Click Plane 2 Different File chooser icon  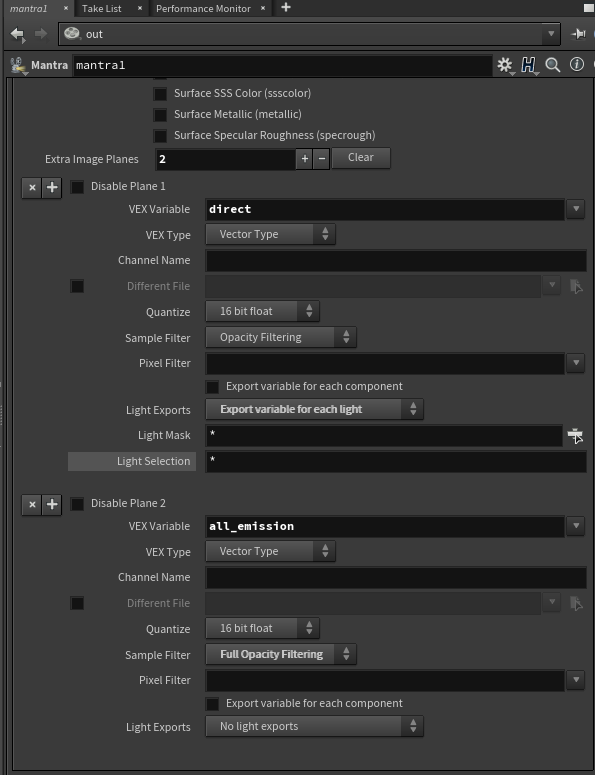[576, 603]
